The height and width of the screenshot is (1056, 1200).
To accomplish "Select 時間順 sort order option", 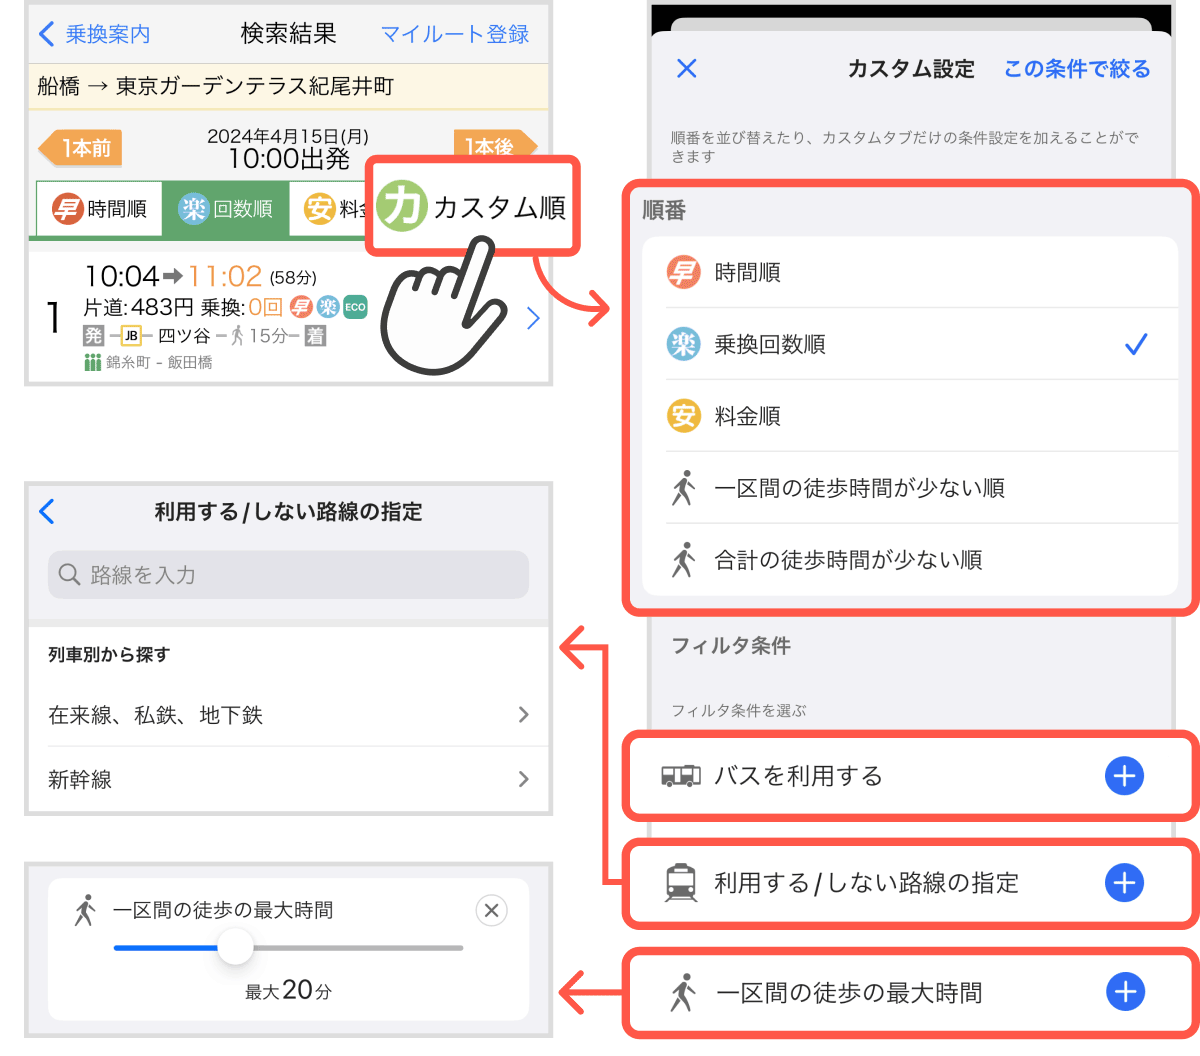I will (x=747, y=272).
